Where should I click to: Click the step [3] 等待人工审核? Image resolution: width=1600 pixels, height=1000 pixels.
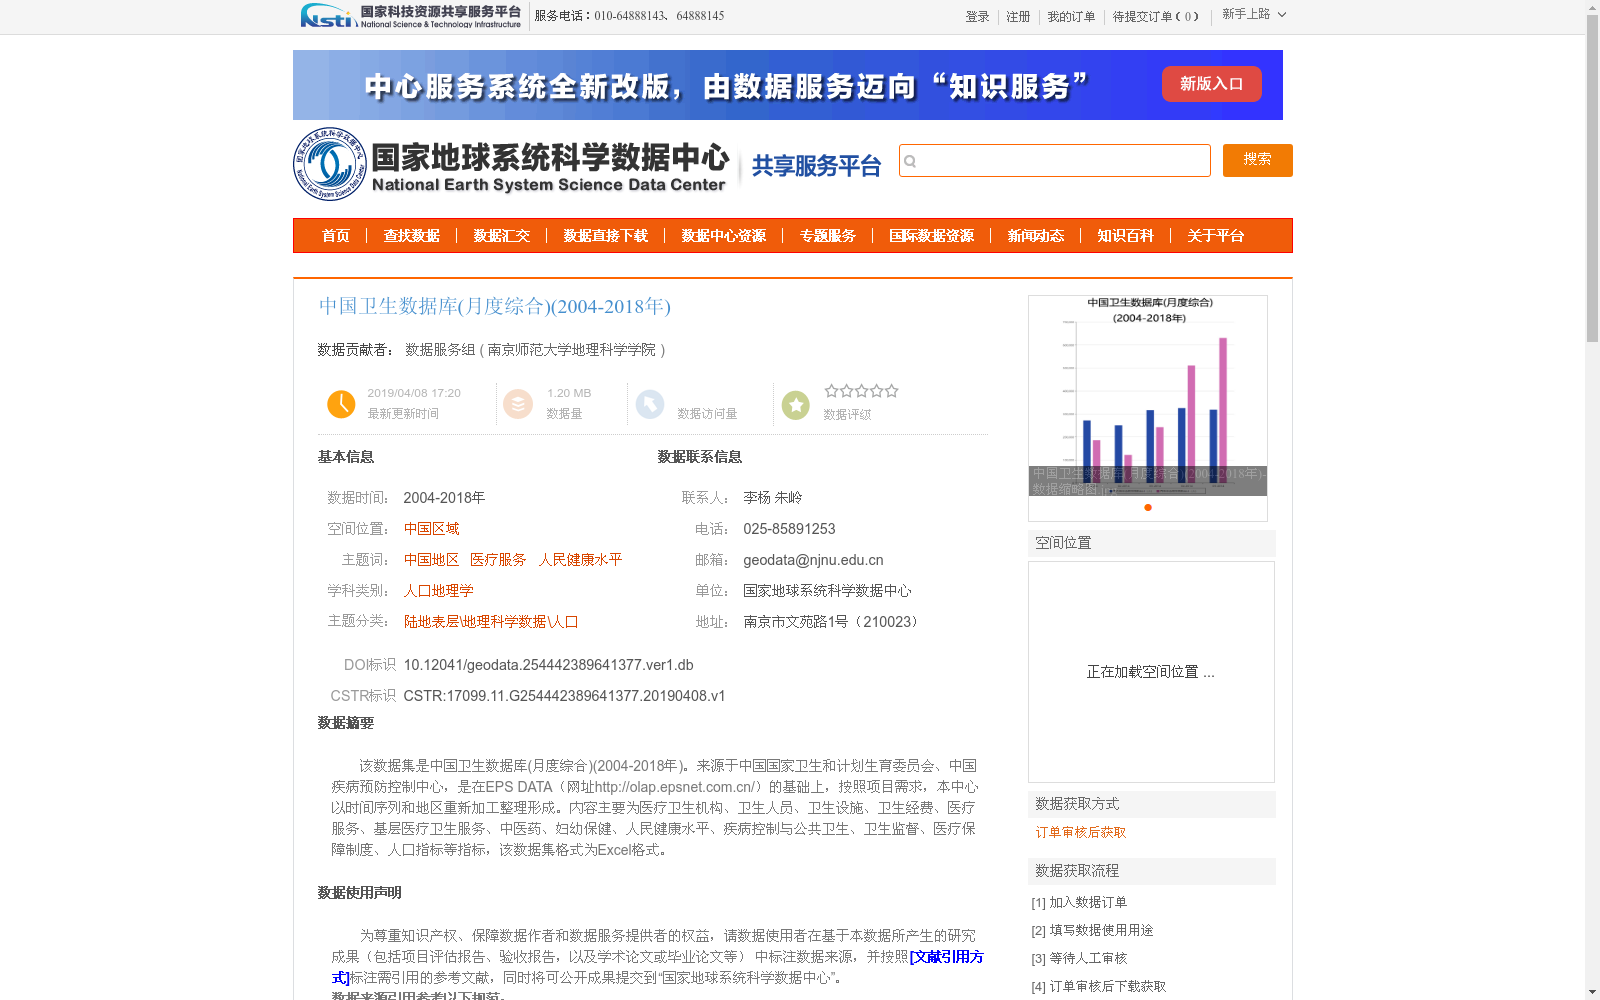(1080, 959)
